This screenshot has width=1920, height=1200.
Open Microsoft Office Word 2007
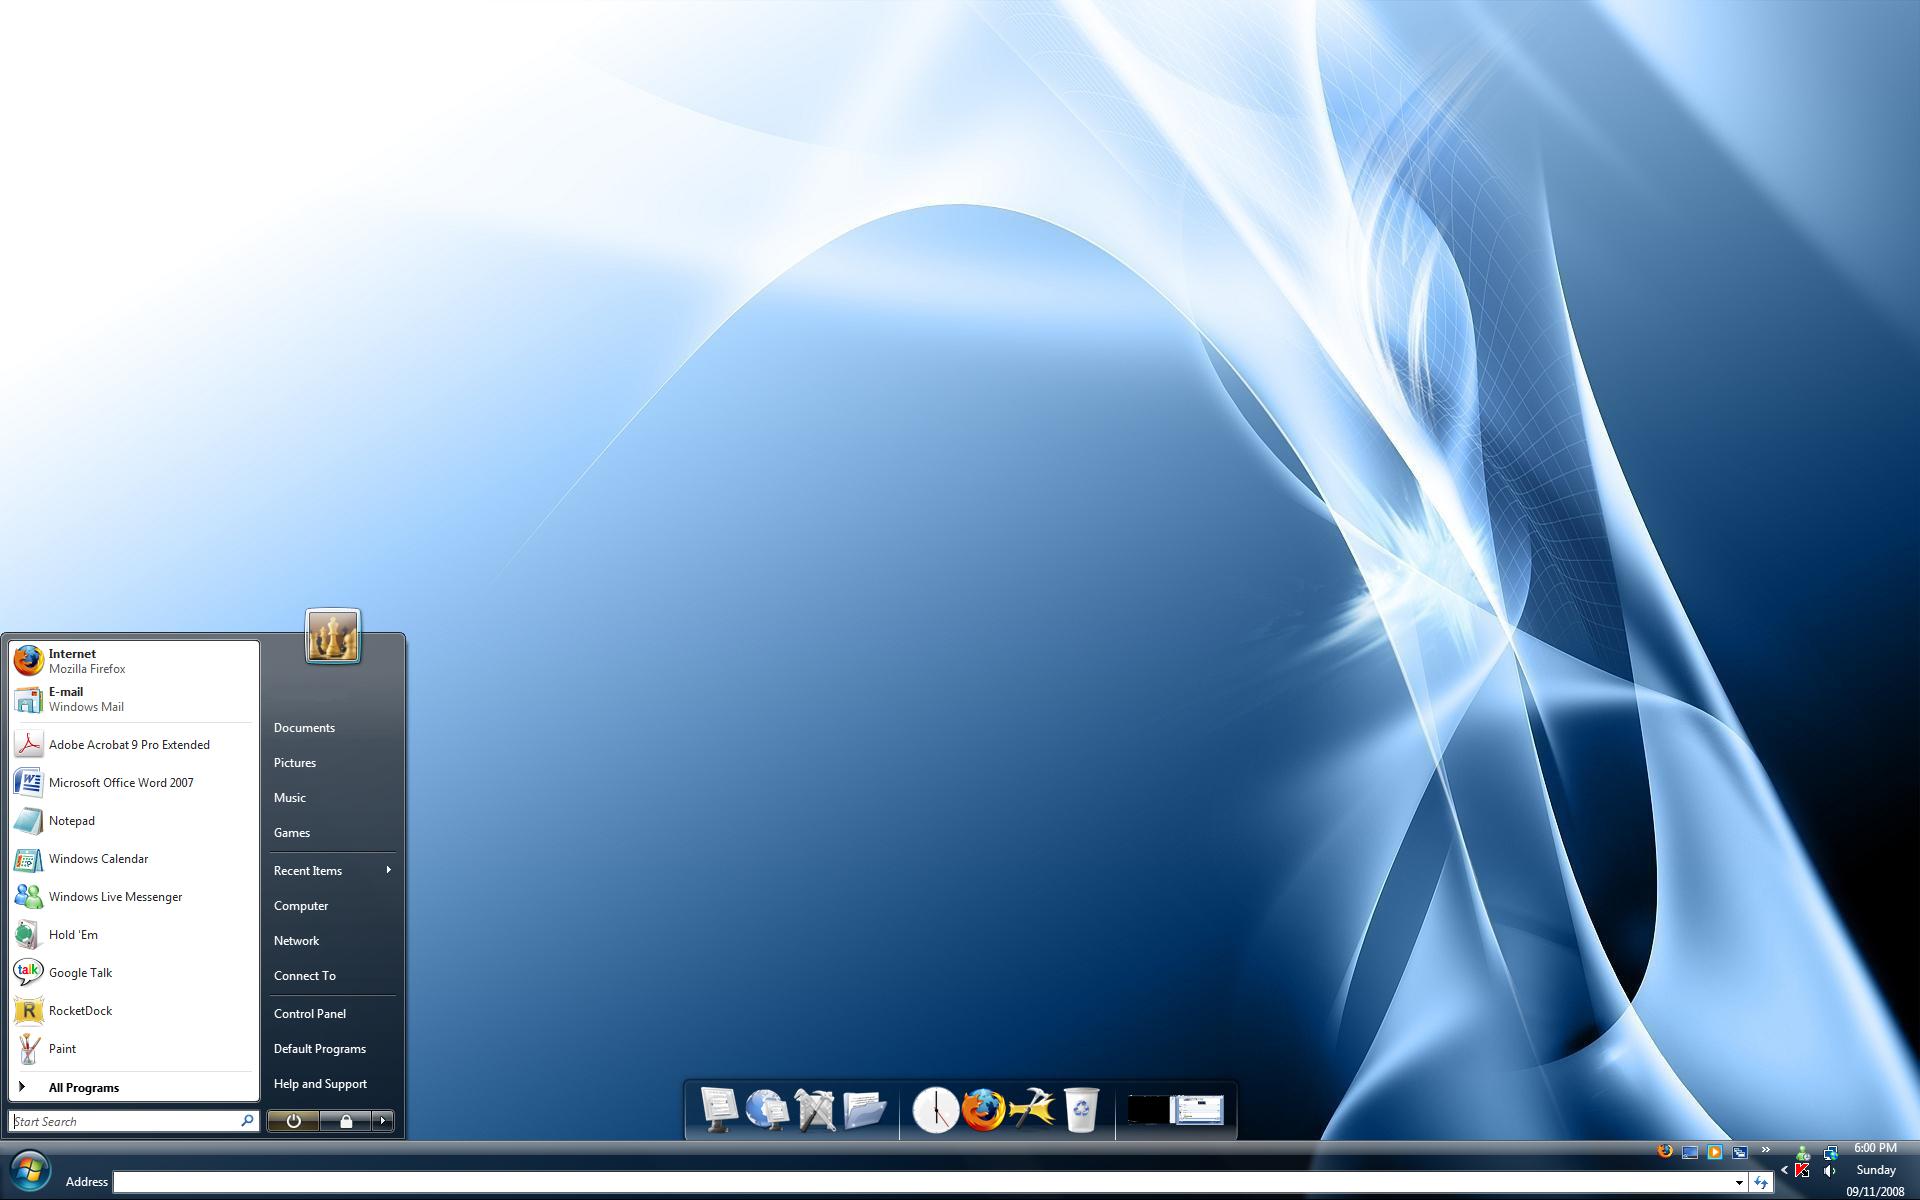pyautogui.click(x=120, y=782)
